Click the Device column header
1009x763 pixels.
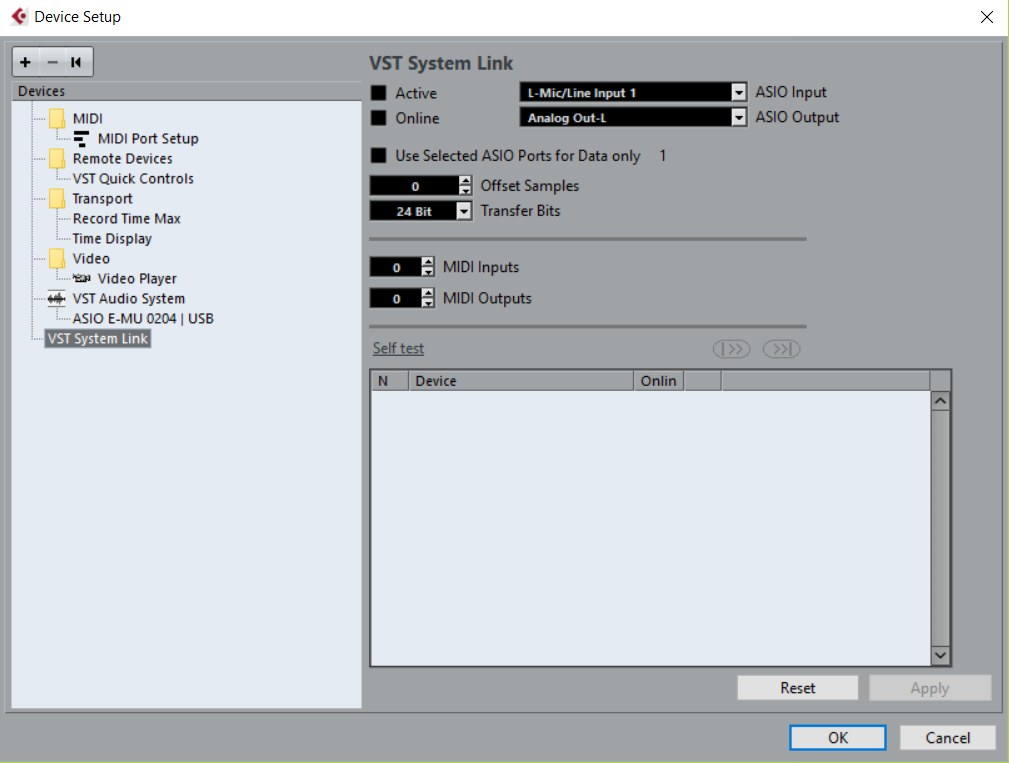click(521, 381)
